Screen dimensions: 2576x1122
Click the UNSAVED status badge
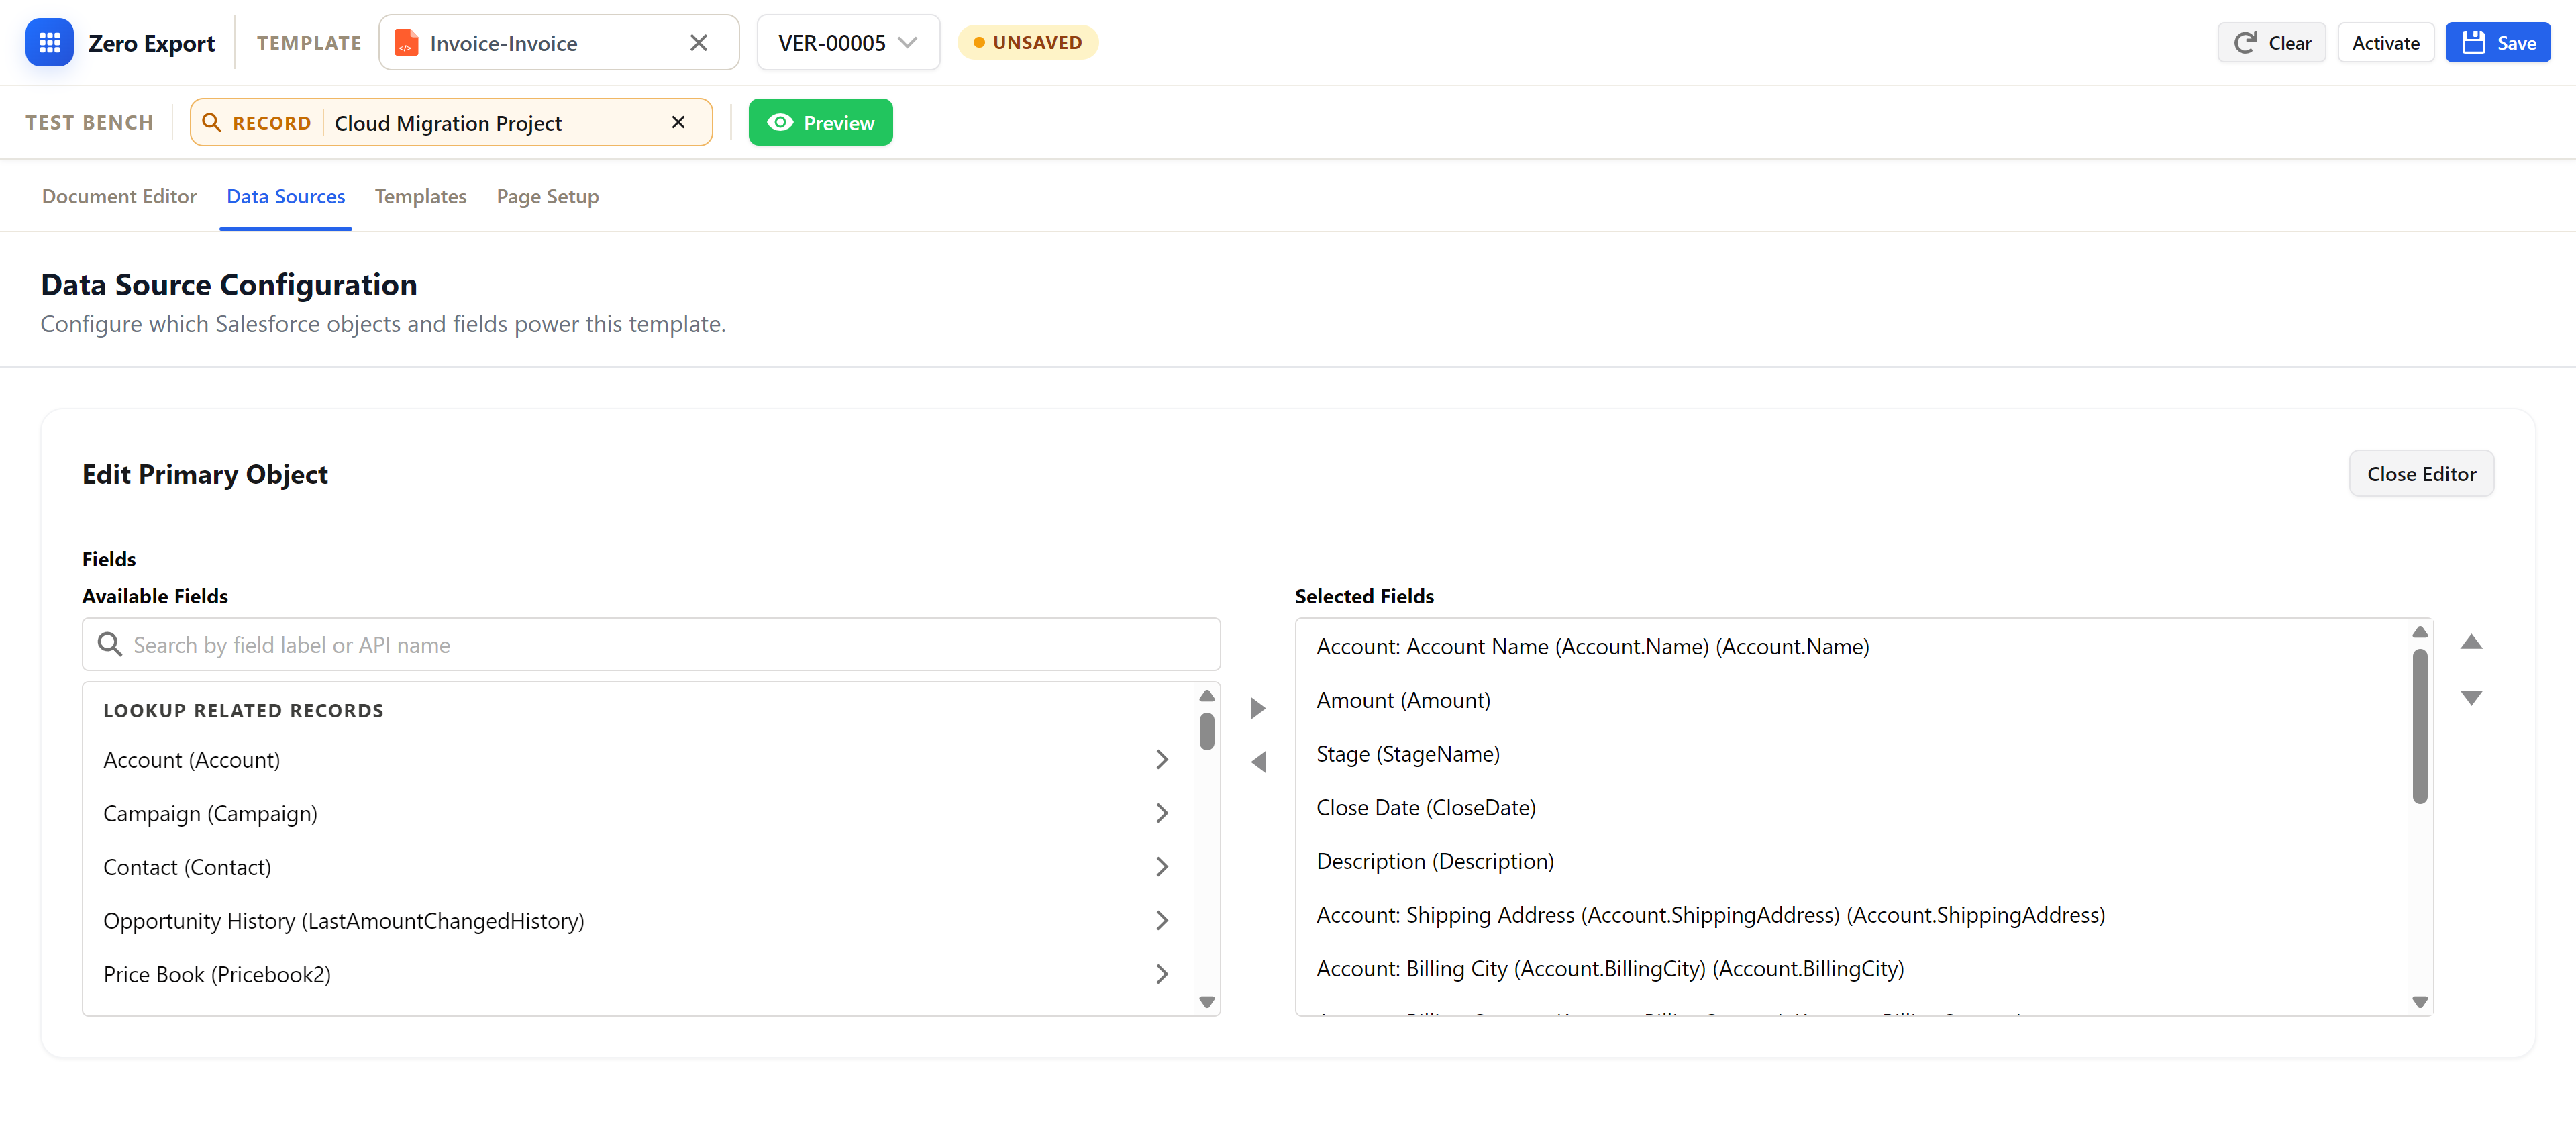[x=1027, y=43]
